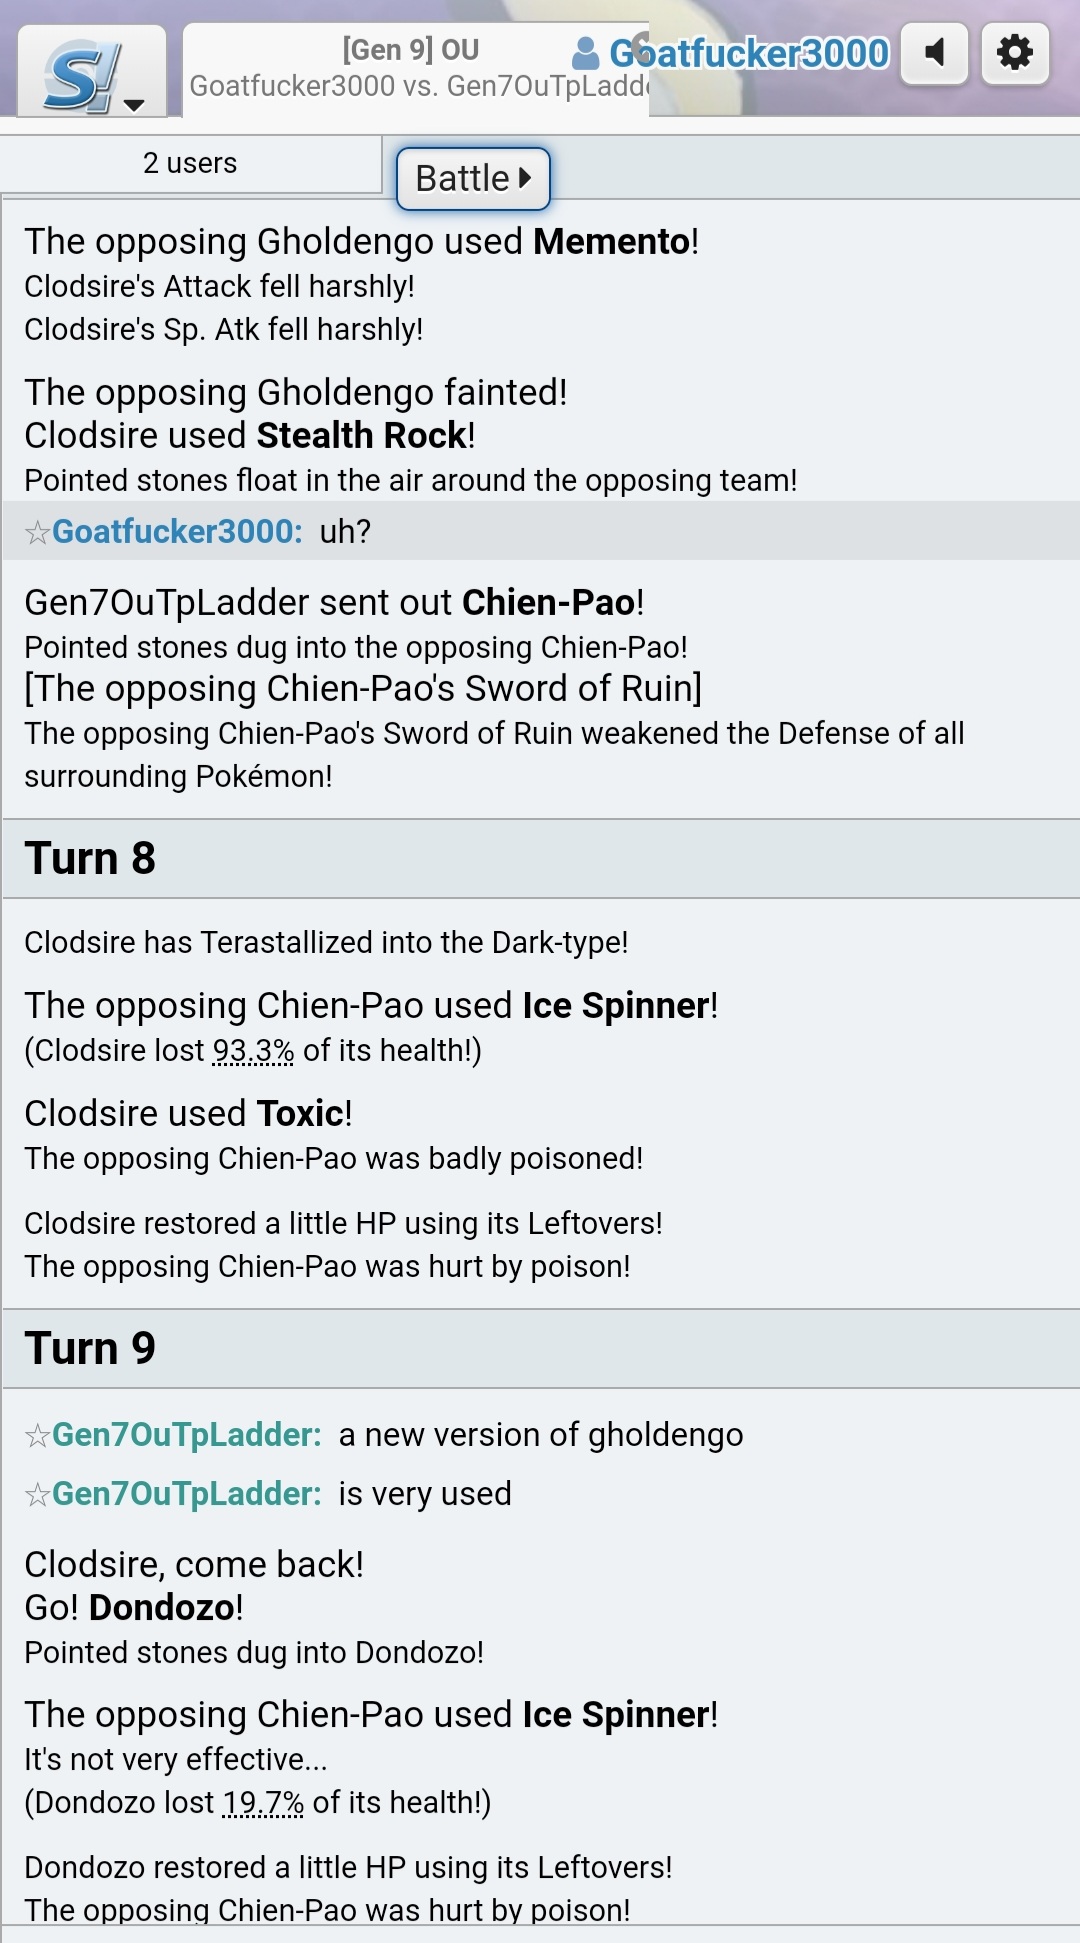1080x1943 pixels.
Task: Click Goatfucker3000 username in the header
Action: (749, 53)
